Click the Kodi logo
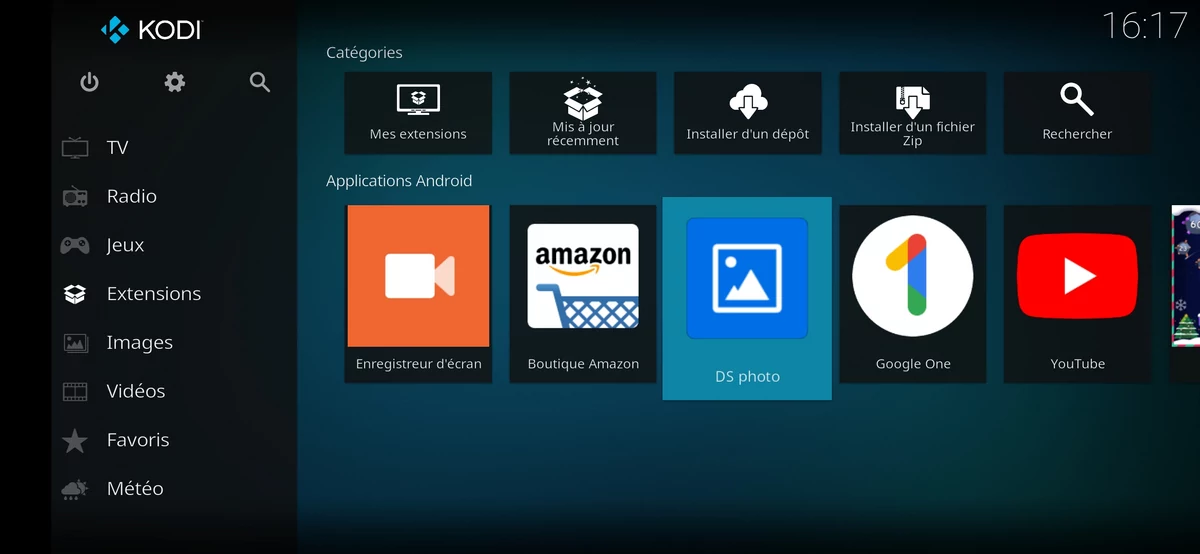Image resolution: width=1200 pixels, height=554 pixels. tap(150, 29)
